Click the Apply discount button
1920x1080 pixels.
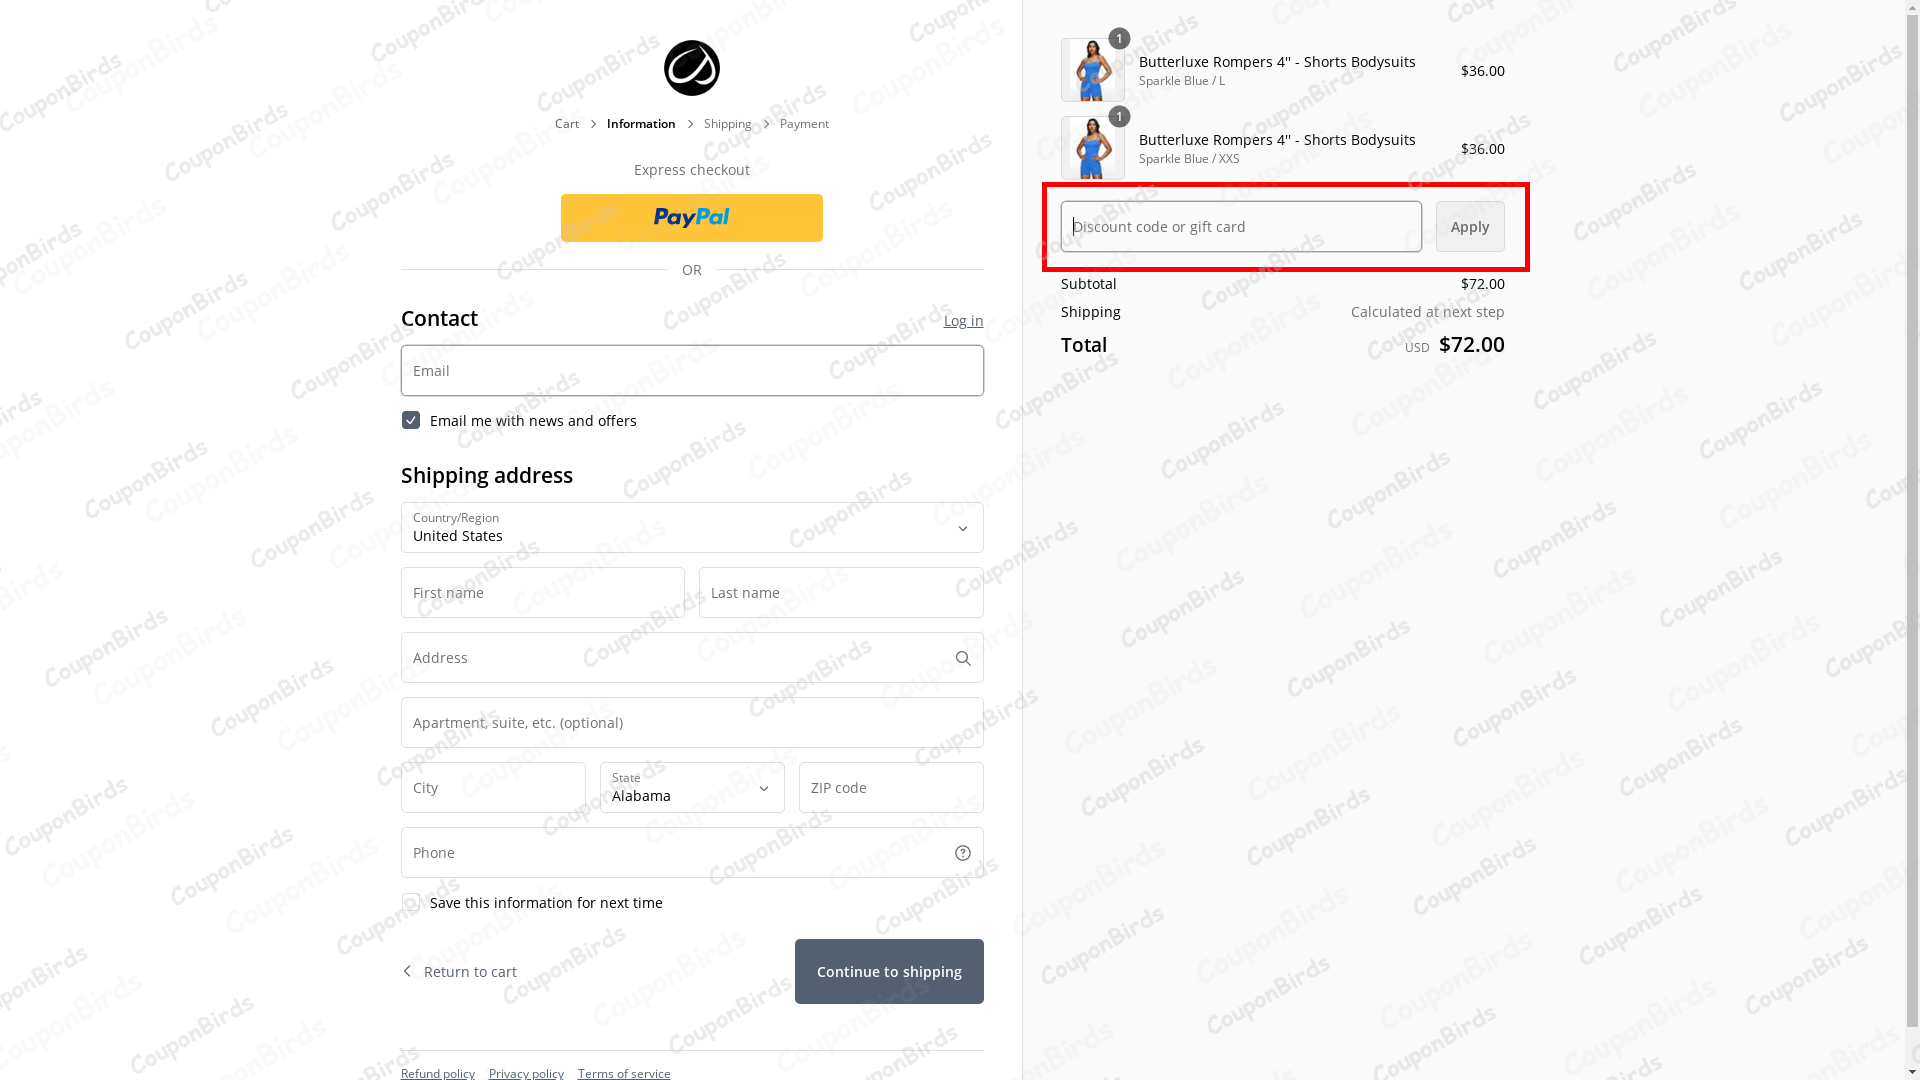pyautogui.click(x=1469, y=226)
